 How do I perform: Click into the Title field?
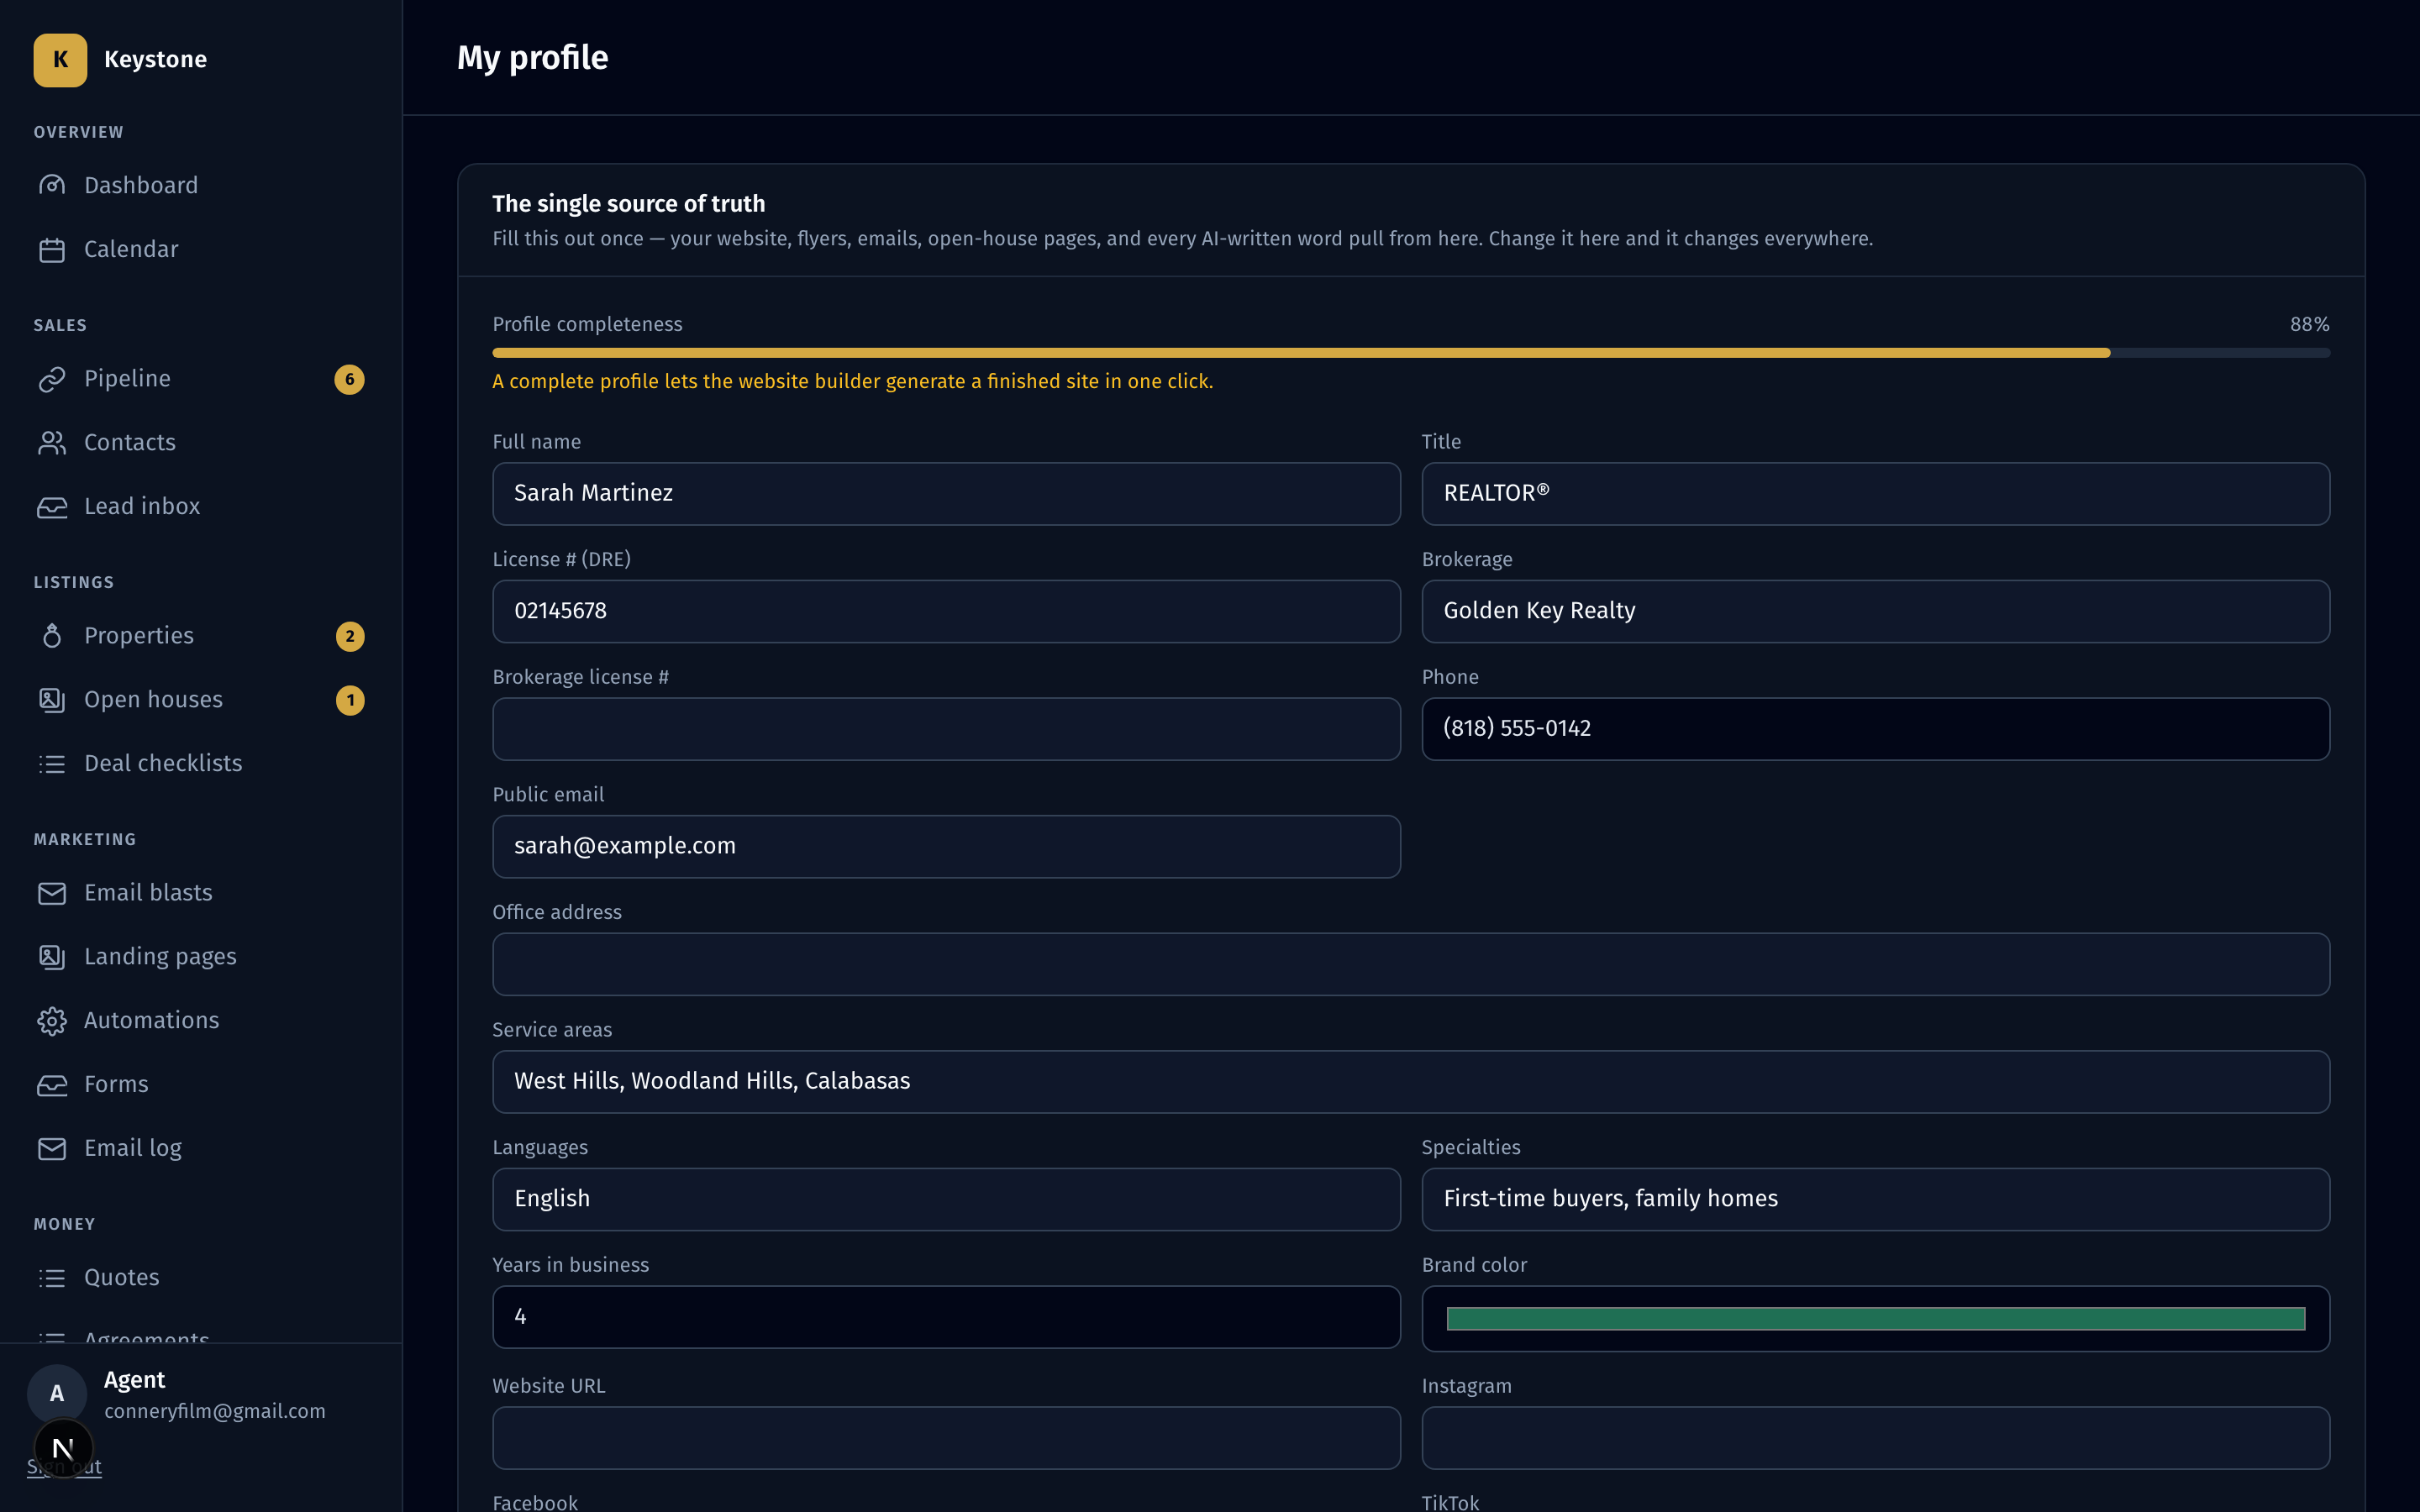click(1875, 494)
